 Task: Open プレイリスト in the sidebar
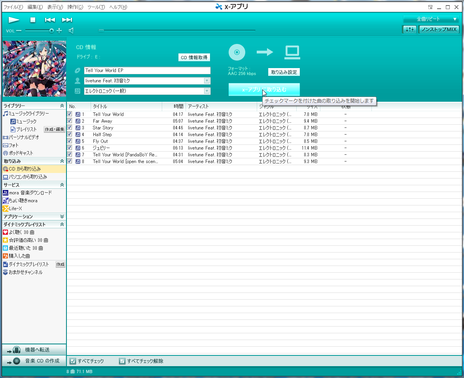[x=27, y=129]
